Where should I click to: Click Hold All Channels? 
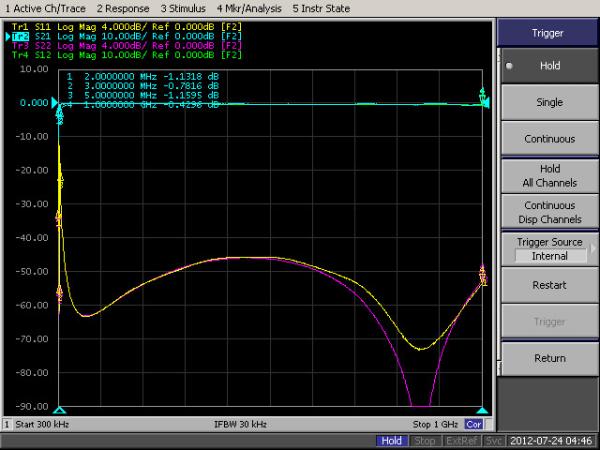coord(549,176)
